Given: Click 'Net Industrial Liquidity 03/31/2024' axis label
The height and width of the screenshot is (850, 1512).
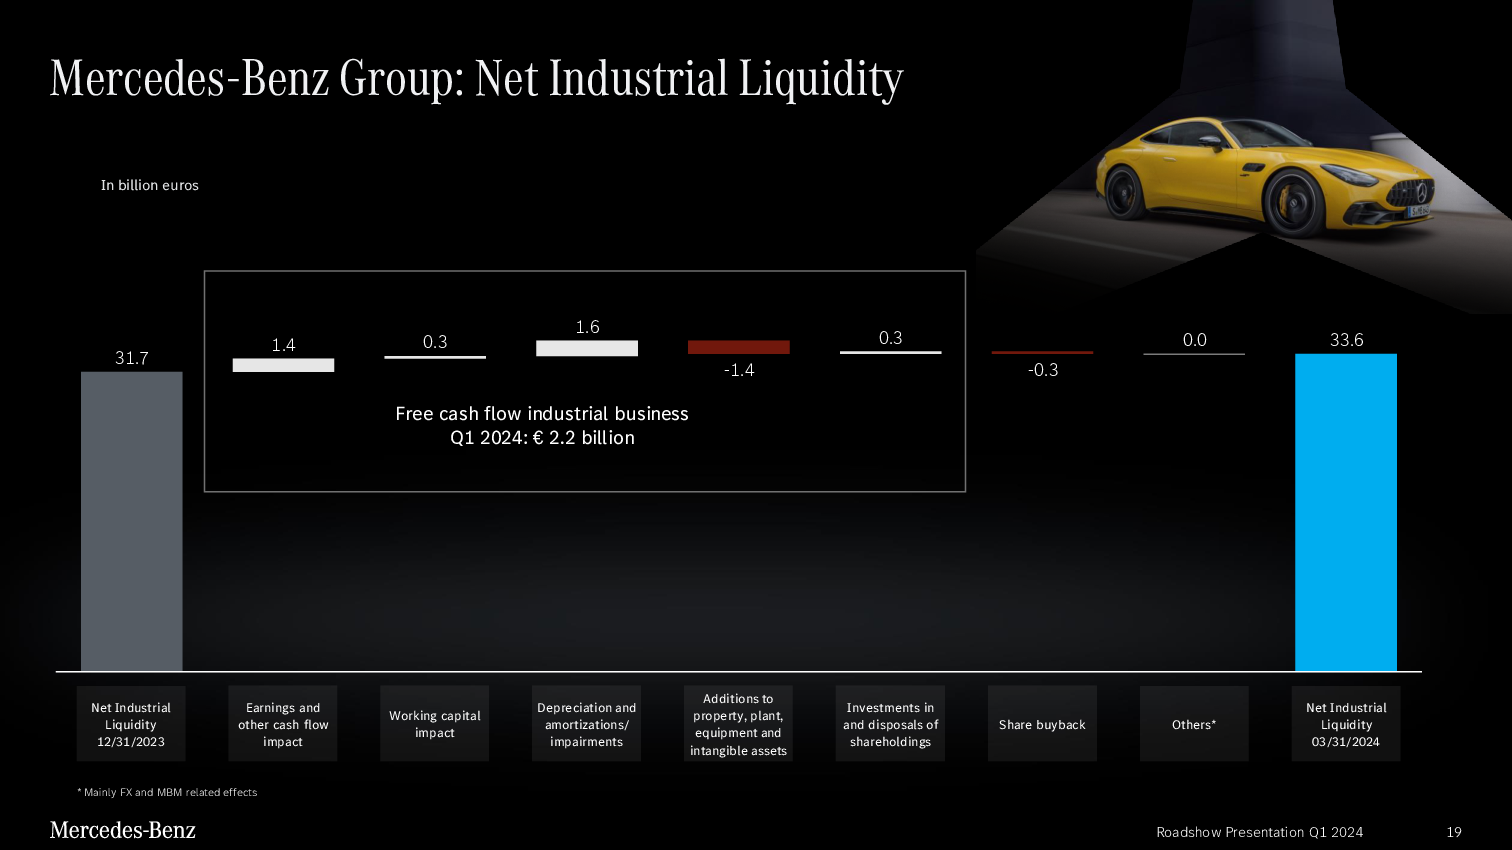Looking at the screenshot, I should coord(1346,724).
